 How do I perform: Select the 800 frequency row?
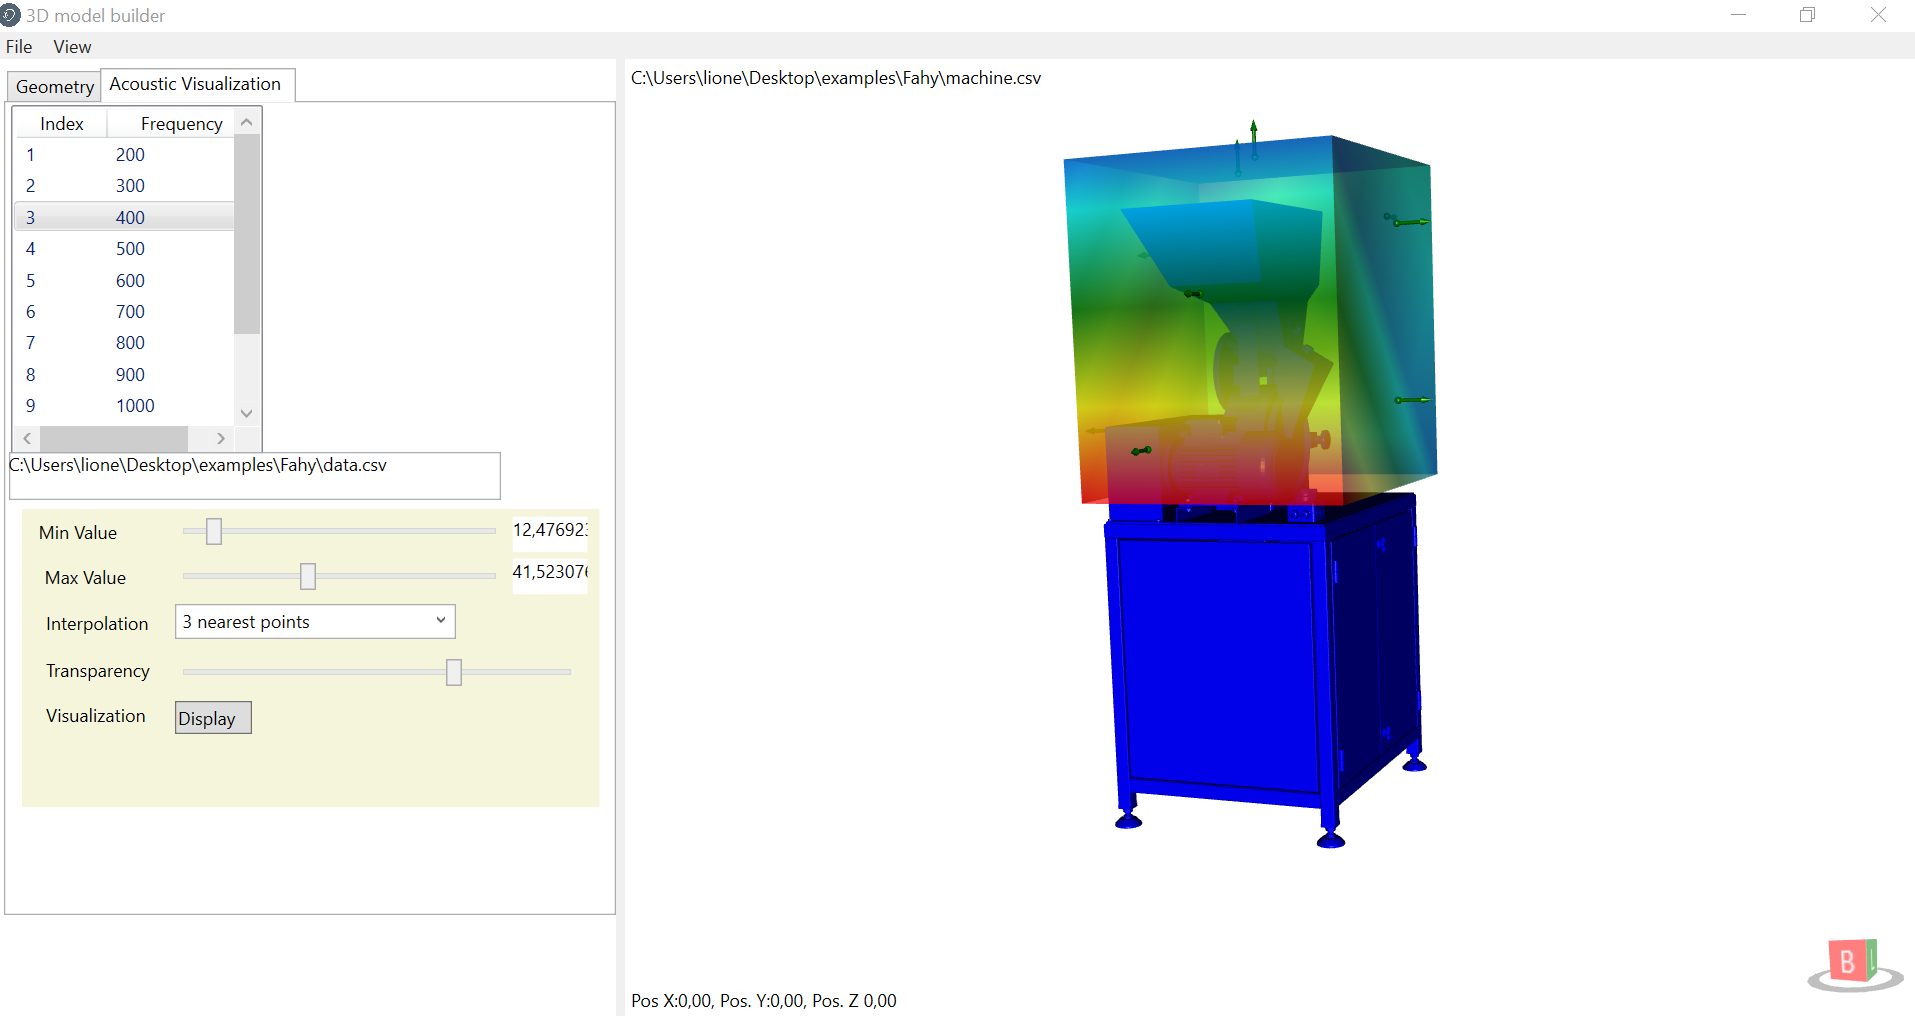[x=124, y=343]
